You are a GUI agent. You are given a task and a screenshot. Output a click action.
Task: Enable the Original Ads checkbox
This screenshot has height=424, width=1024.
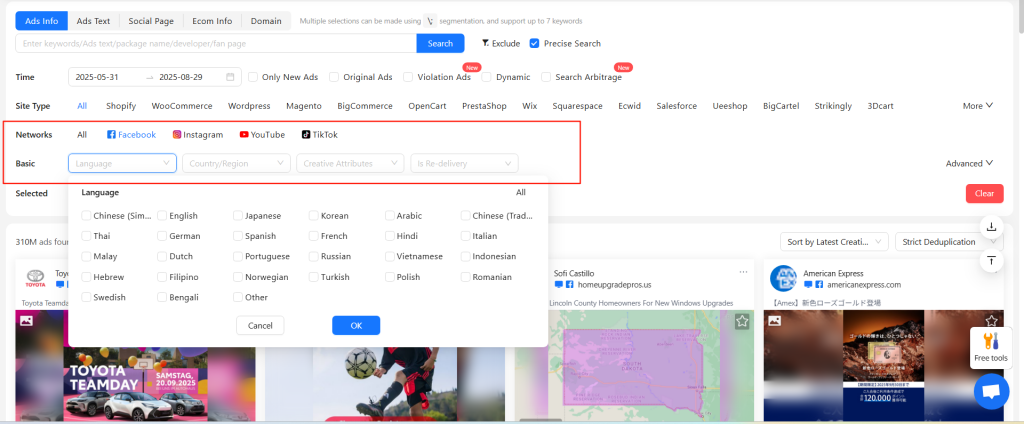pyautogui.click(x=334, y=77)
